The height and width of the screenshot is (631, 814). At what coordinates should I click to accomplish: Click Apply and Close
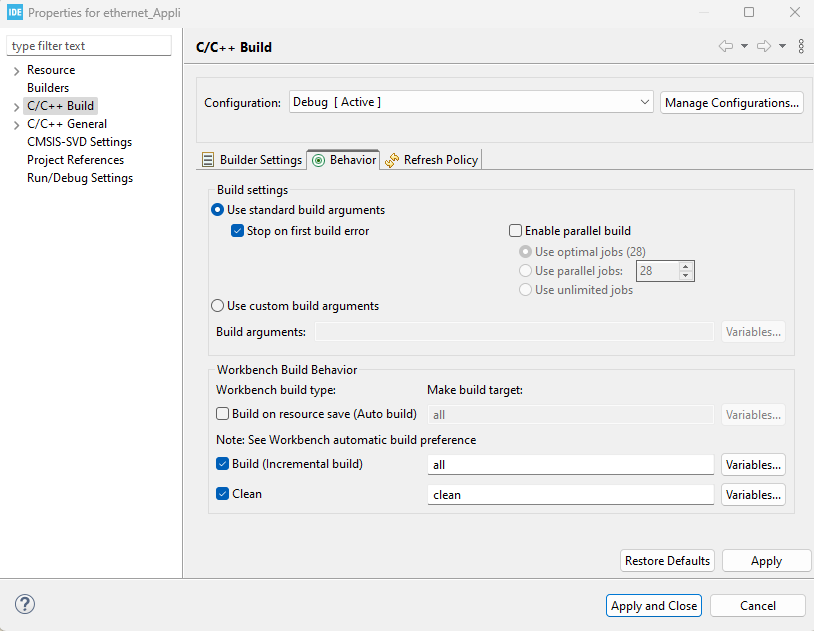click(654, 606)
